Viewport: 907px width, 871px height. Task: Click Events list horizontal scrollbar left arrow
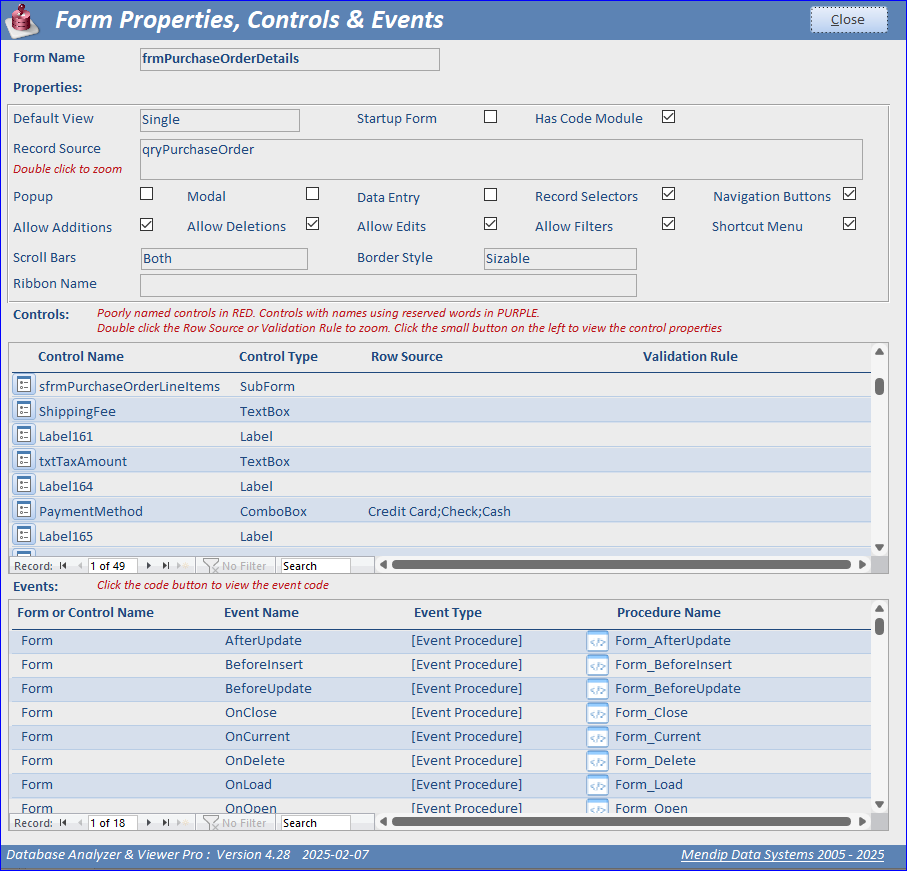pyautogui.click(x=383, y=821)
